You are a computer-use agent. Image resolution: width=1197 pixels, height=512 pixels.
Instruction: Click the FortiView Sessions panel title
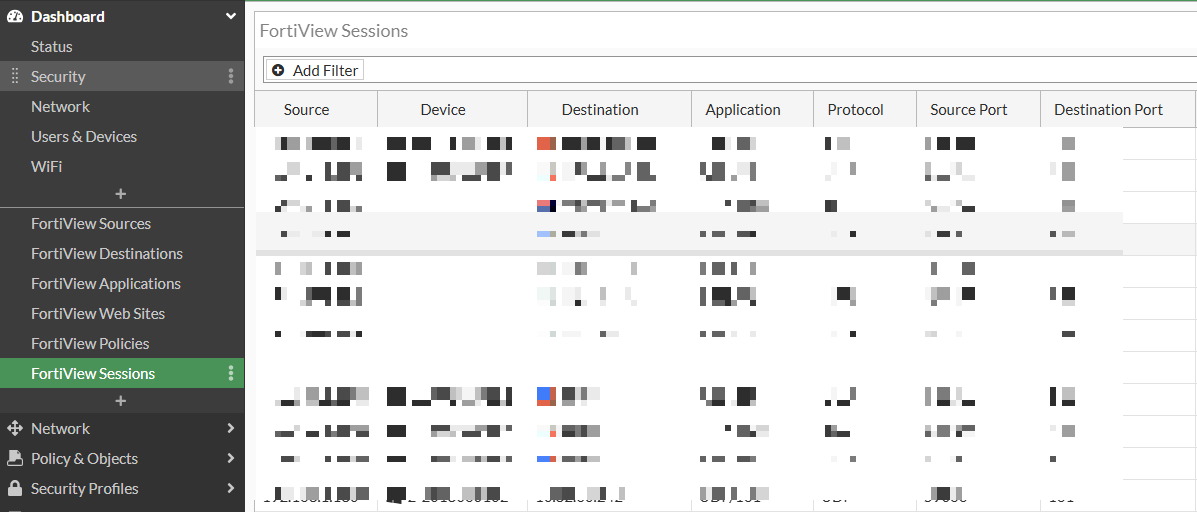(x=334, y=31)
